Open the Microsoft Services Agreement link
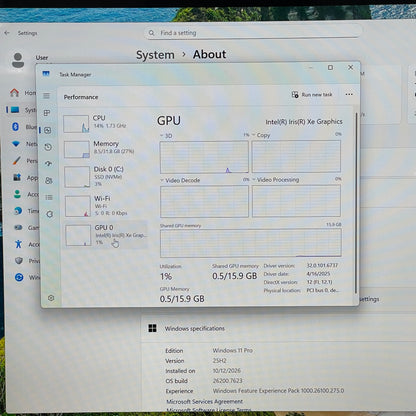Image resolution: width=416 pixels, height=416 pixels. pos(204,401)
